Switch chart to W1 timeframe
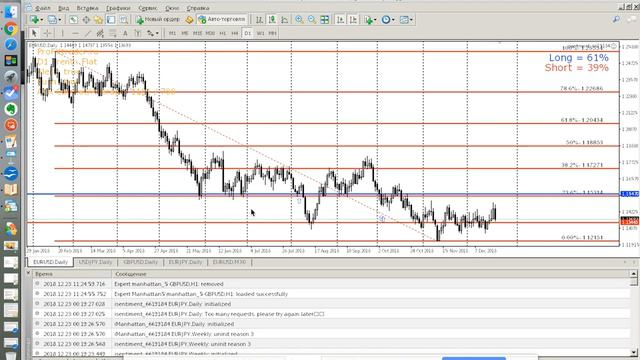Image resolution: width=640 pixels, height=360 pixels. click(260, 33)
